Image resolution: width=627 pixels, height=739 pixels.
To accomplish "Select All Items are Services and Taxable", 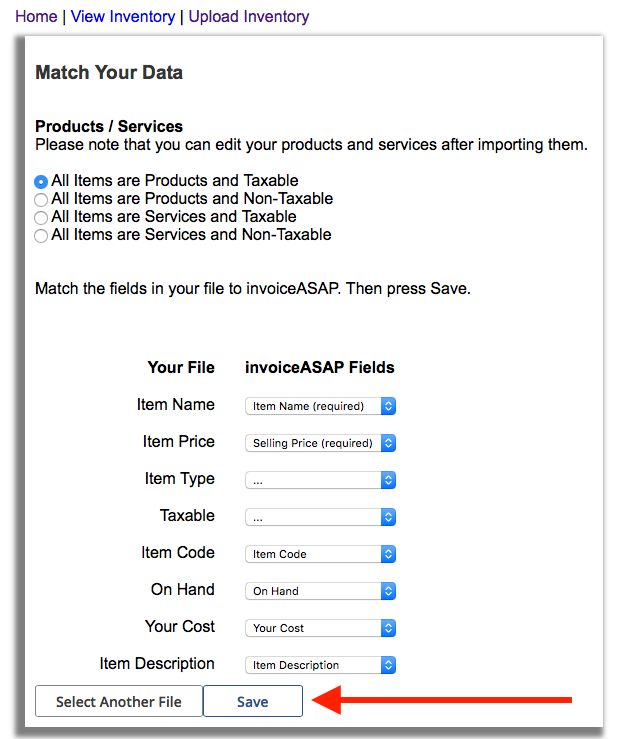I will tap(41, 218).
